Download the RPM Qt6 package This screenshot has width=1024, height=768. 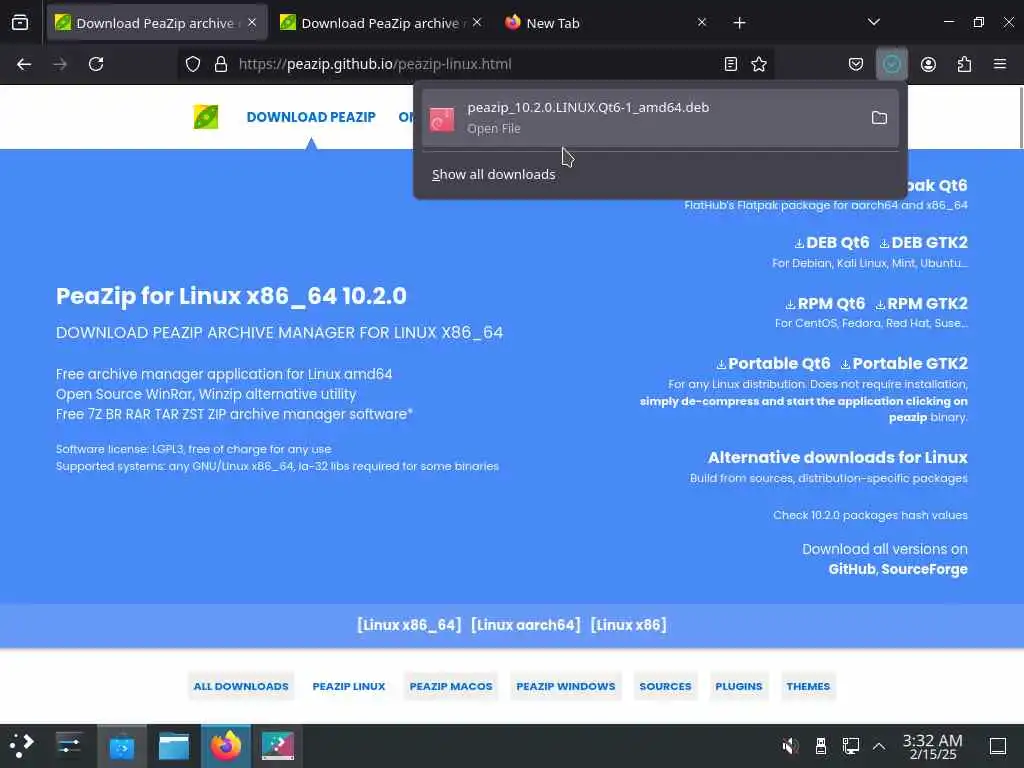coord(825,303)
